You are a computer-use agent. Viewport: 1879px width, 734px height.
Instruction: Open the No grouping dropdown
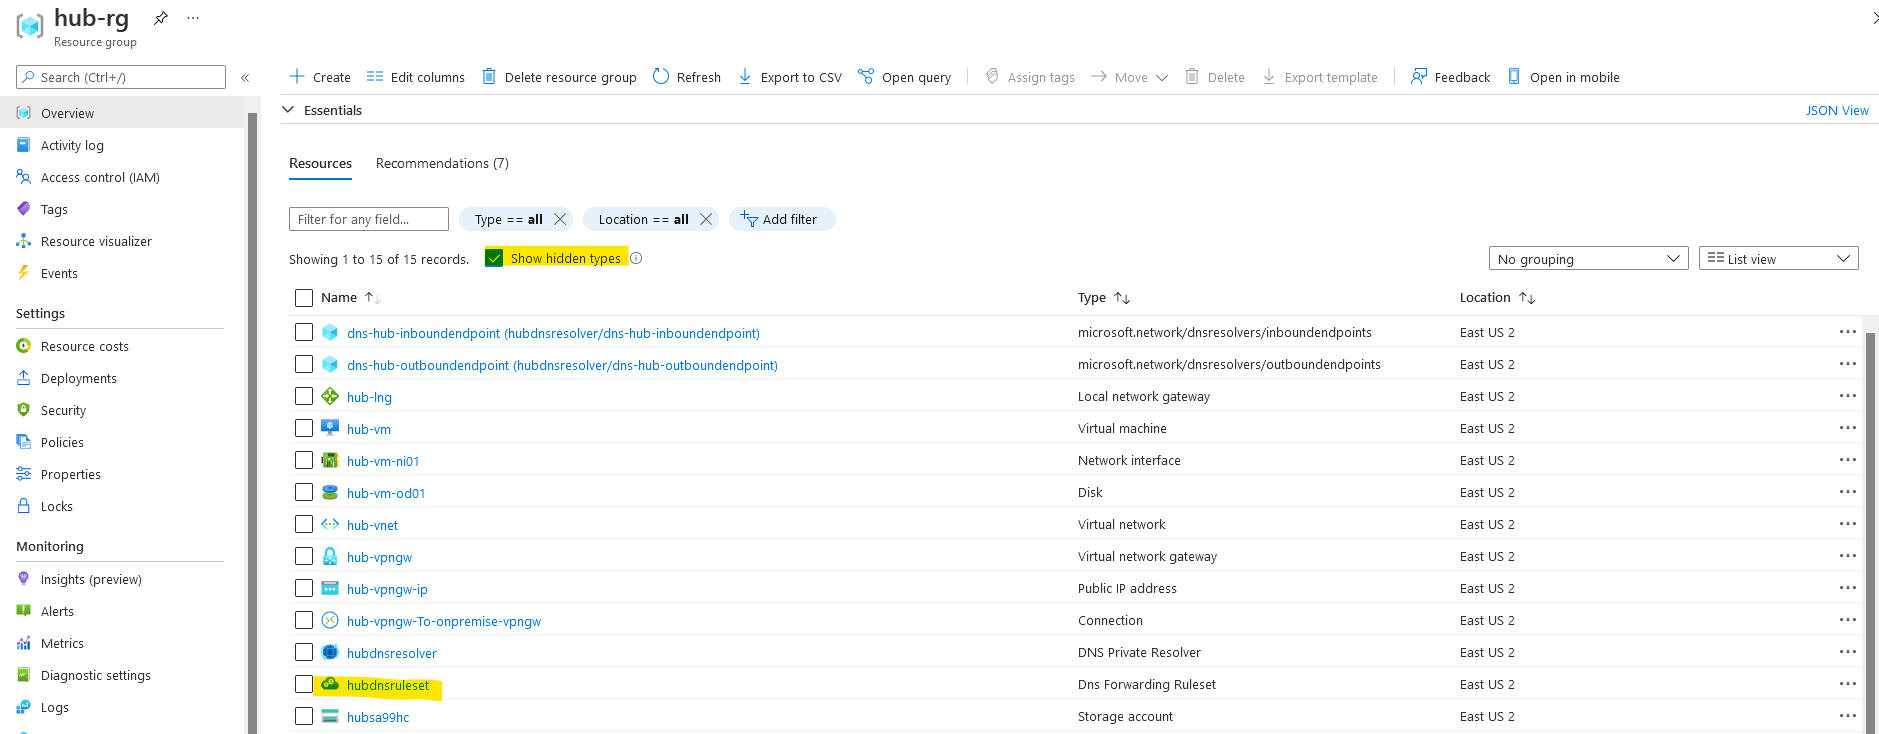pos(1588,258)
